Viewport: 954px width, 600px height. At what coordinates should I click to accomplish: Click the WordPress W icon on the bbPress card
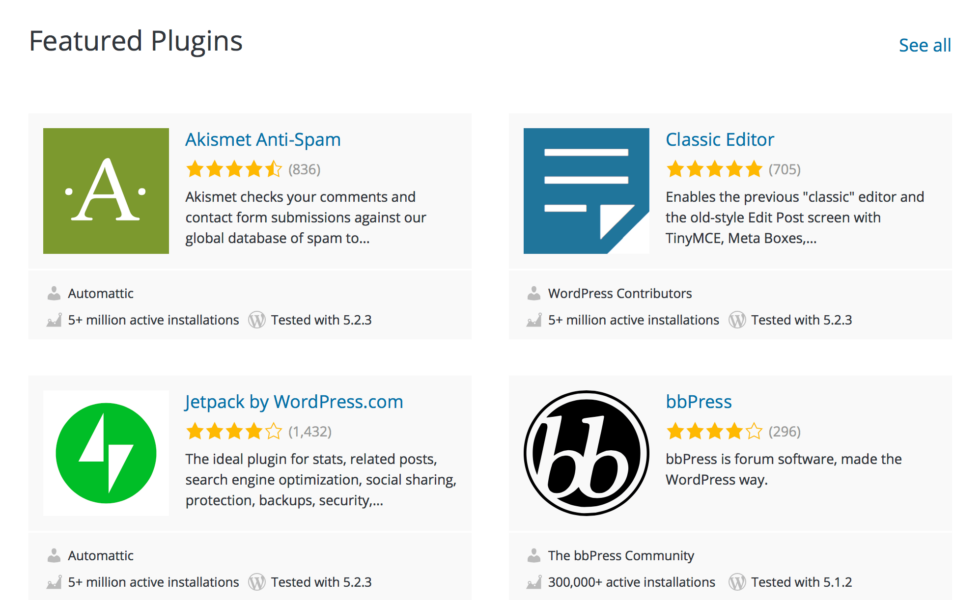click(737, 582)
